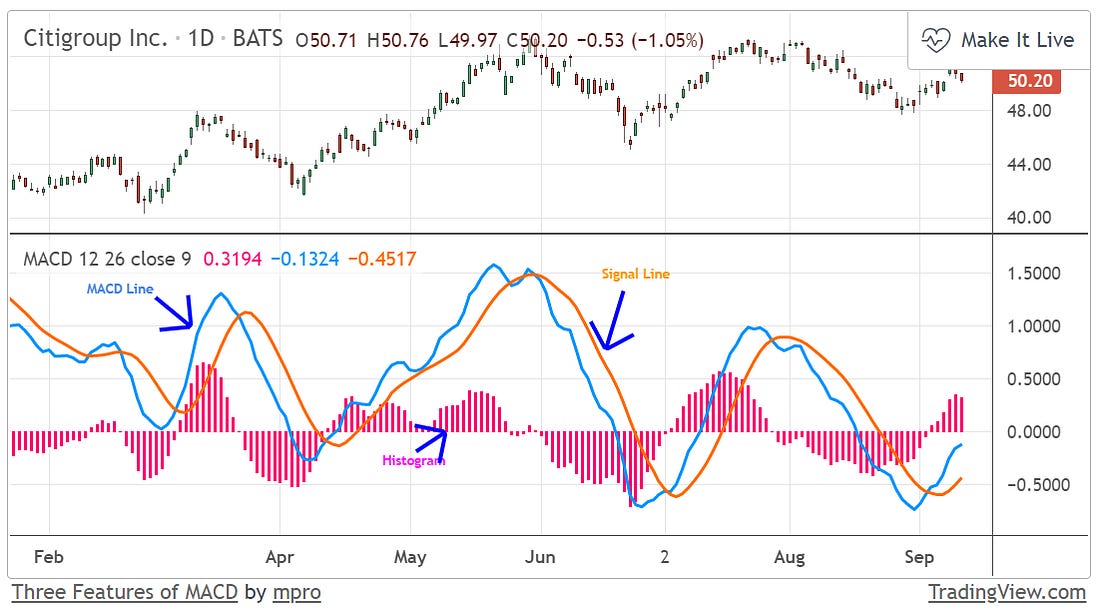This screenshot has width=1100, height=611.
Task: Open the mpro author link
Action: pyautogui.click(x=297, y=592)
